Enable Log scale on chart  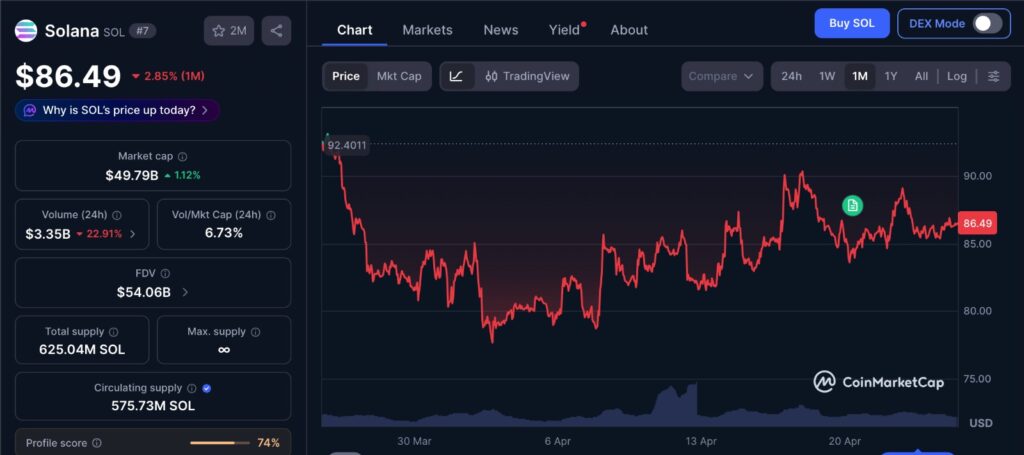pyautogui.click(x=957, y=76)
